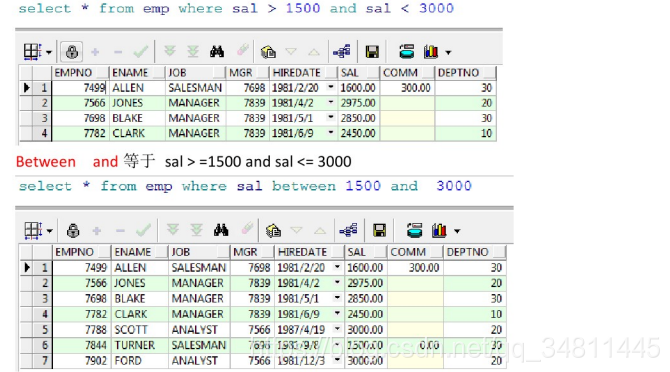
Task: Click the BLAKE name cell in the four-row grid
Action: [137, 118]
